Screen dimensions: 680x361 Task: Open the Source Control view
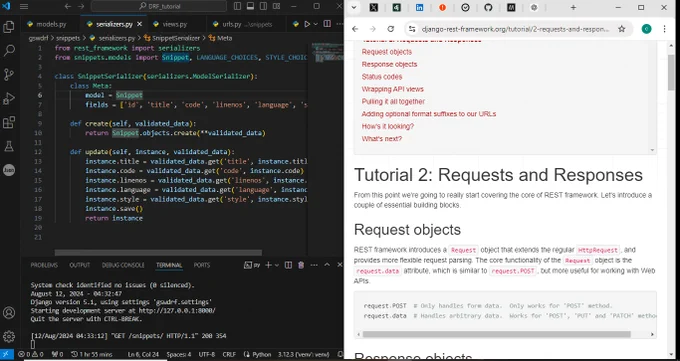pyautogui.click(x=9, y=75)
